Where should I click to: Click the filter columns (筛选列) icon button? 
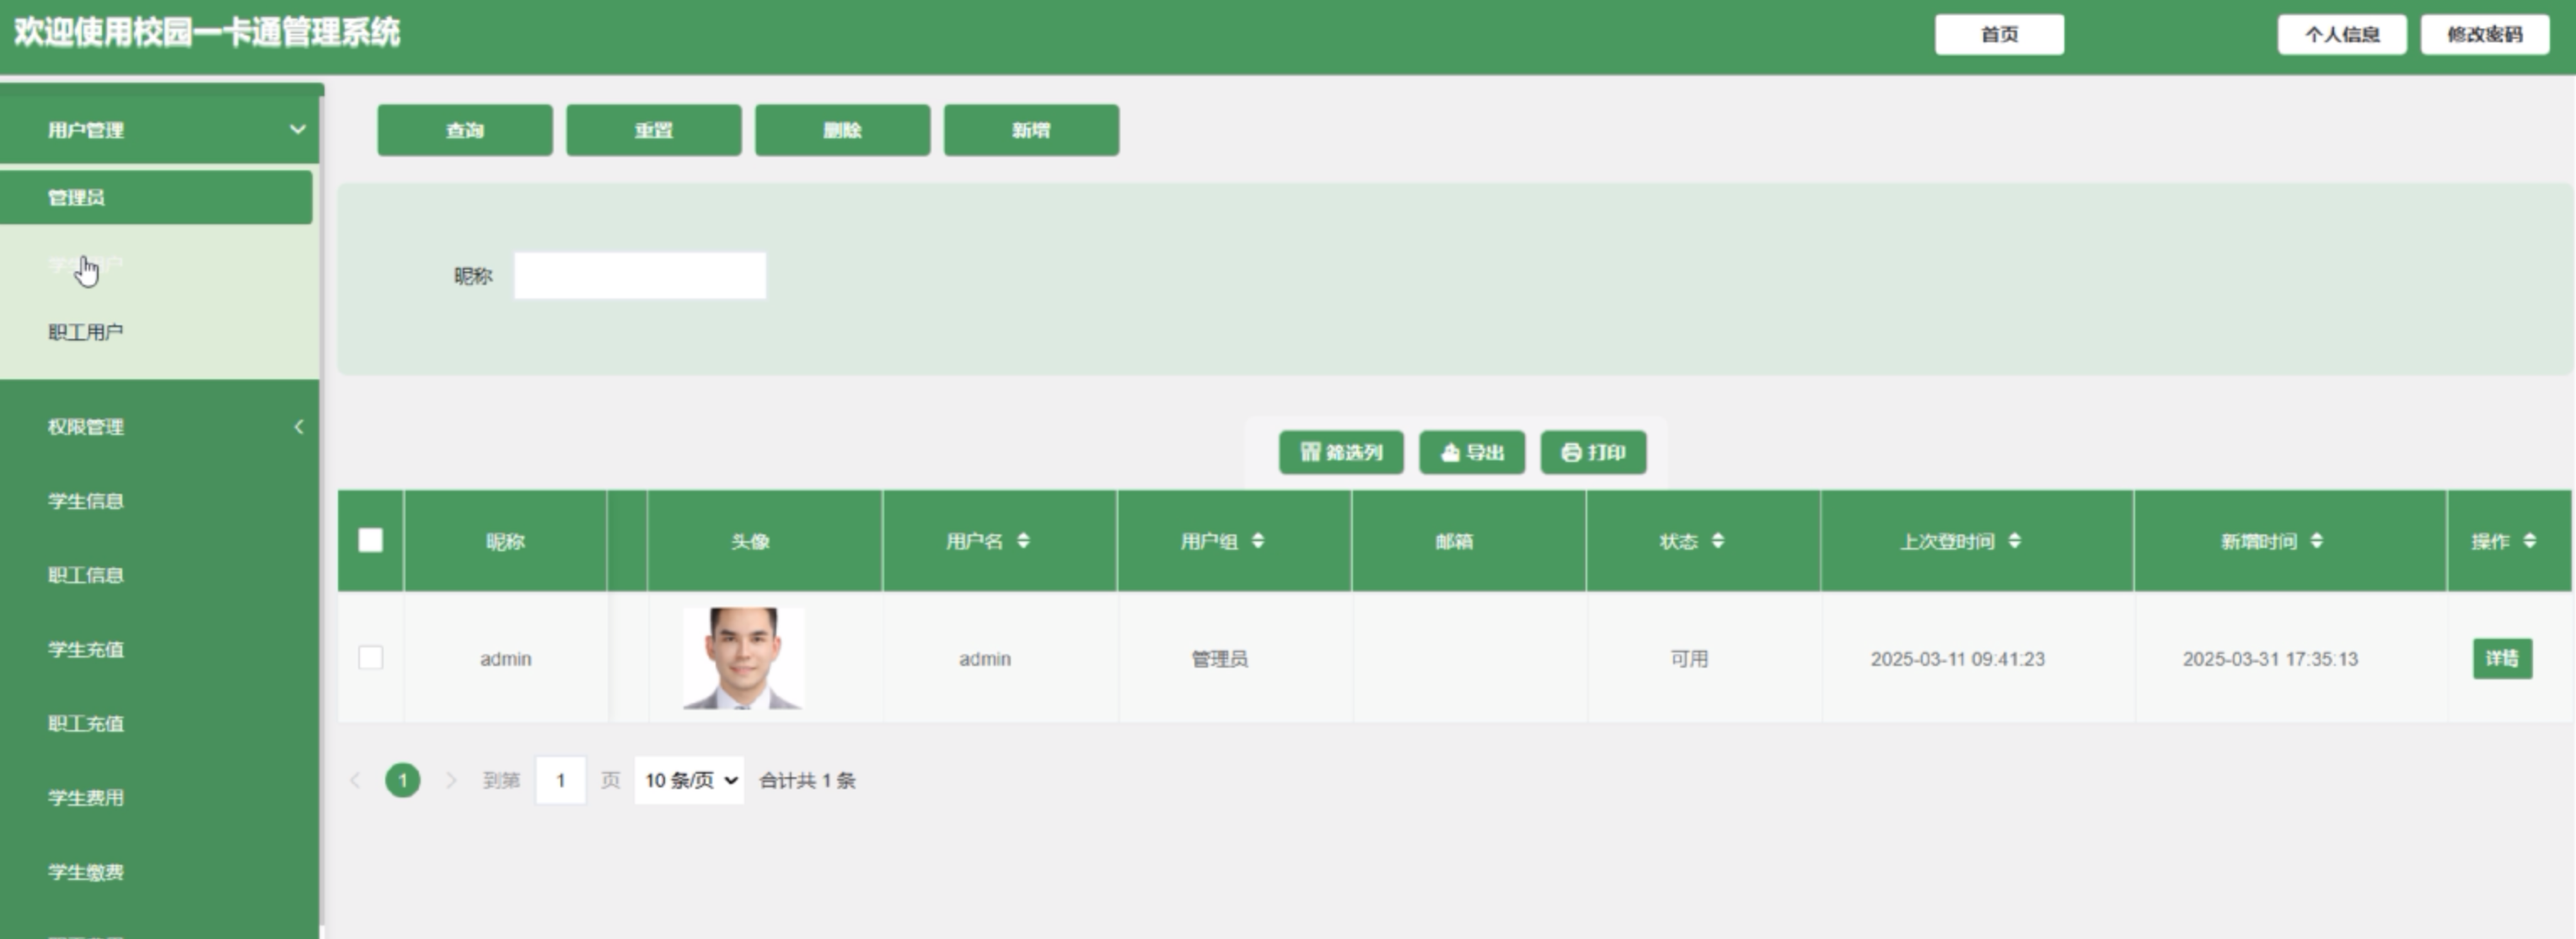[x=1340, y=452]
